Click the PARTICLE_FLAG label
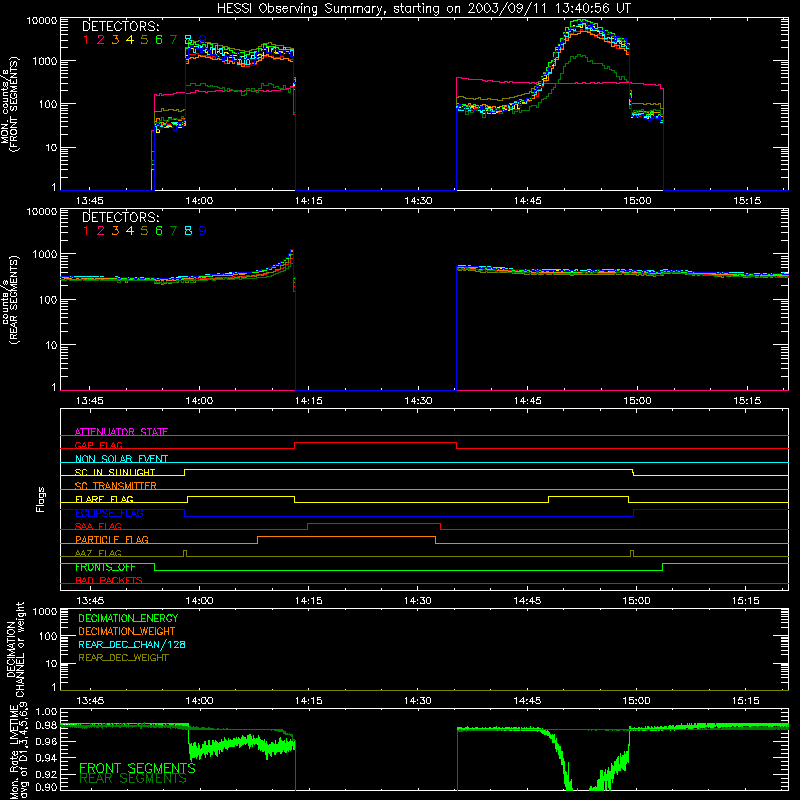The height and width of the screenshot is (800, 800). tap(112, 539)
